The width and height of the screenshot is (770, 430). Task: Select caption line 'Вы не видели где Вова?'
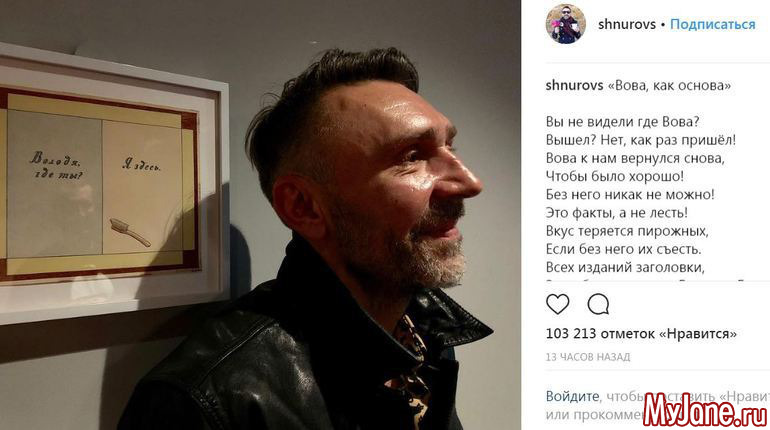point(623,122)
